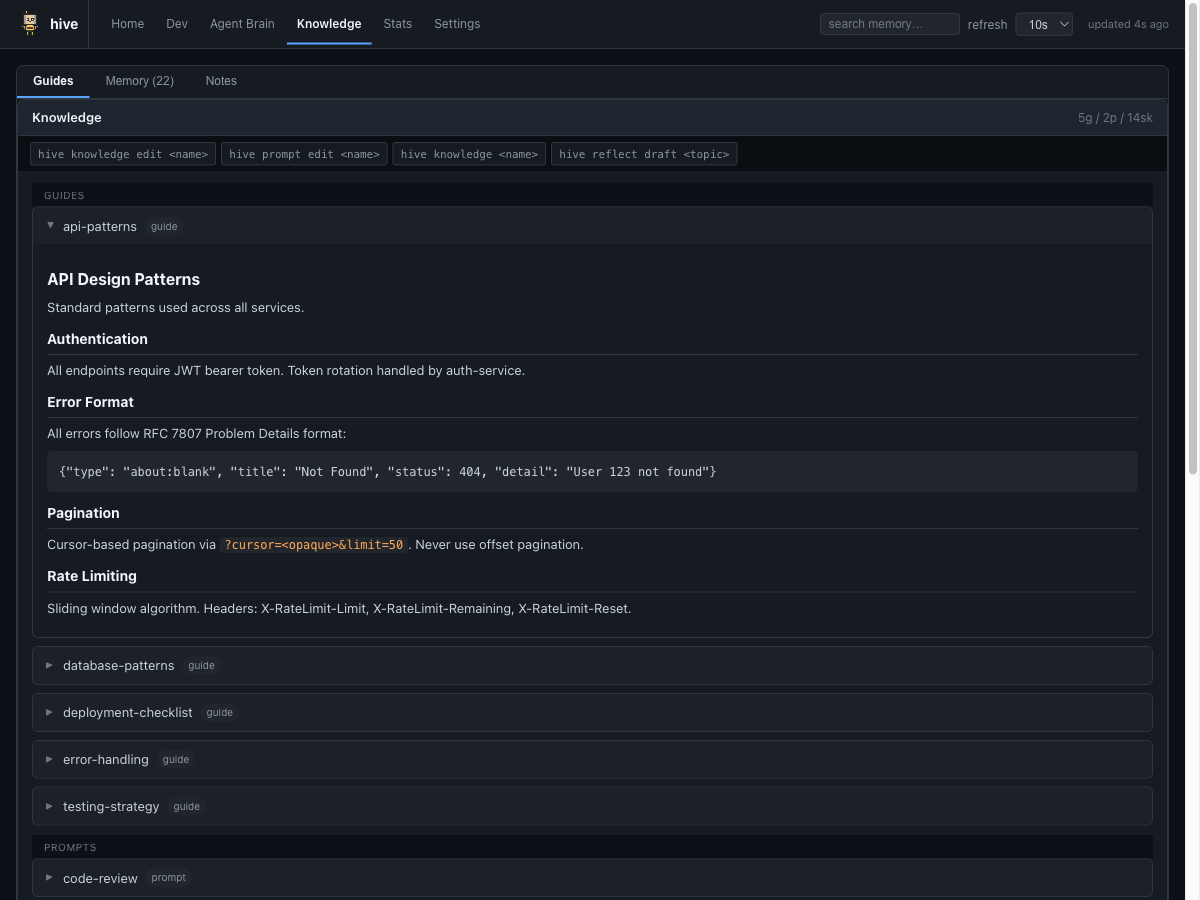This screenshot has height=900, width=1200.
Task: Click the refresh button
Action: point(987,24)
